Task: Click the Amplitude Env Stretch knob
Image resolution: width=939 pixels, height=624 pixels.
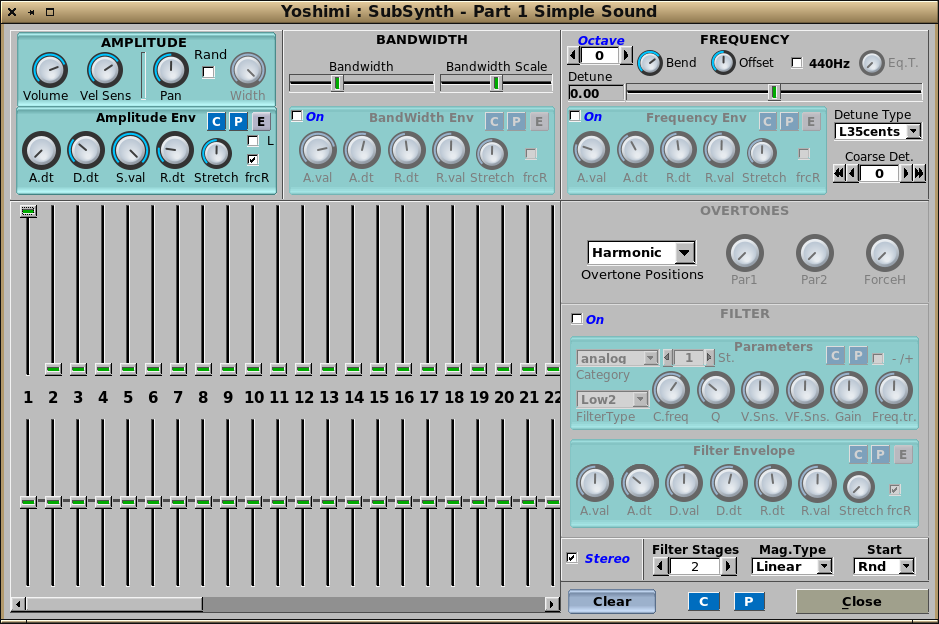Action: pyautogui.click(x=216, y=153)
